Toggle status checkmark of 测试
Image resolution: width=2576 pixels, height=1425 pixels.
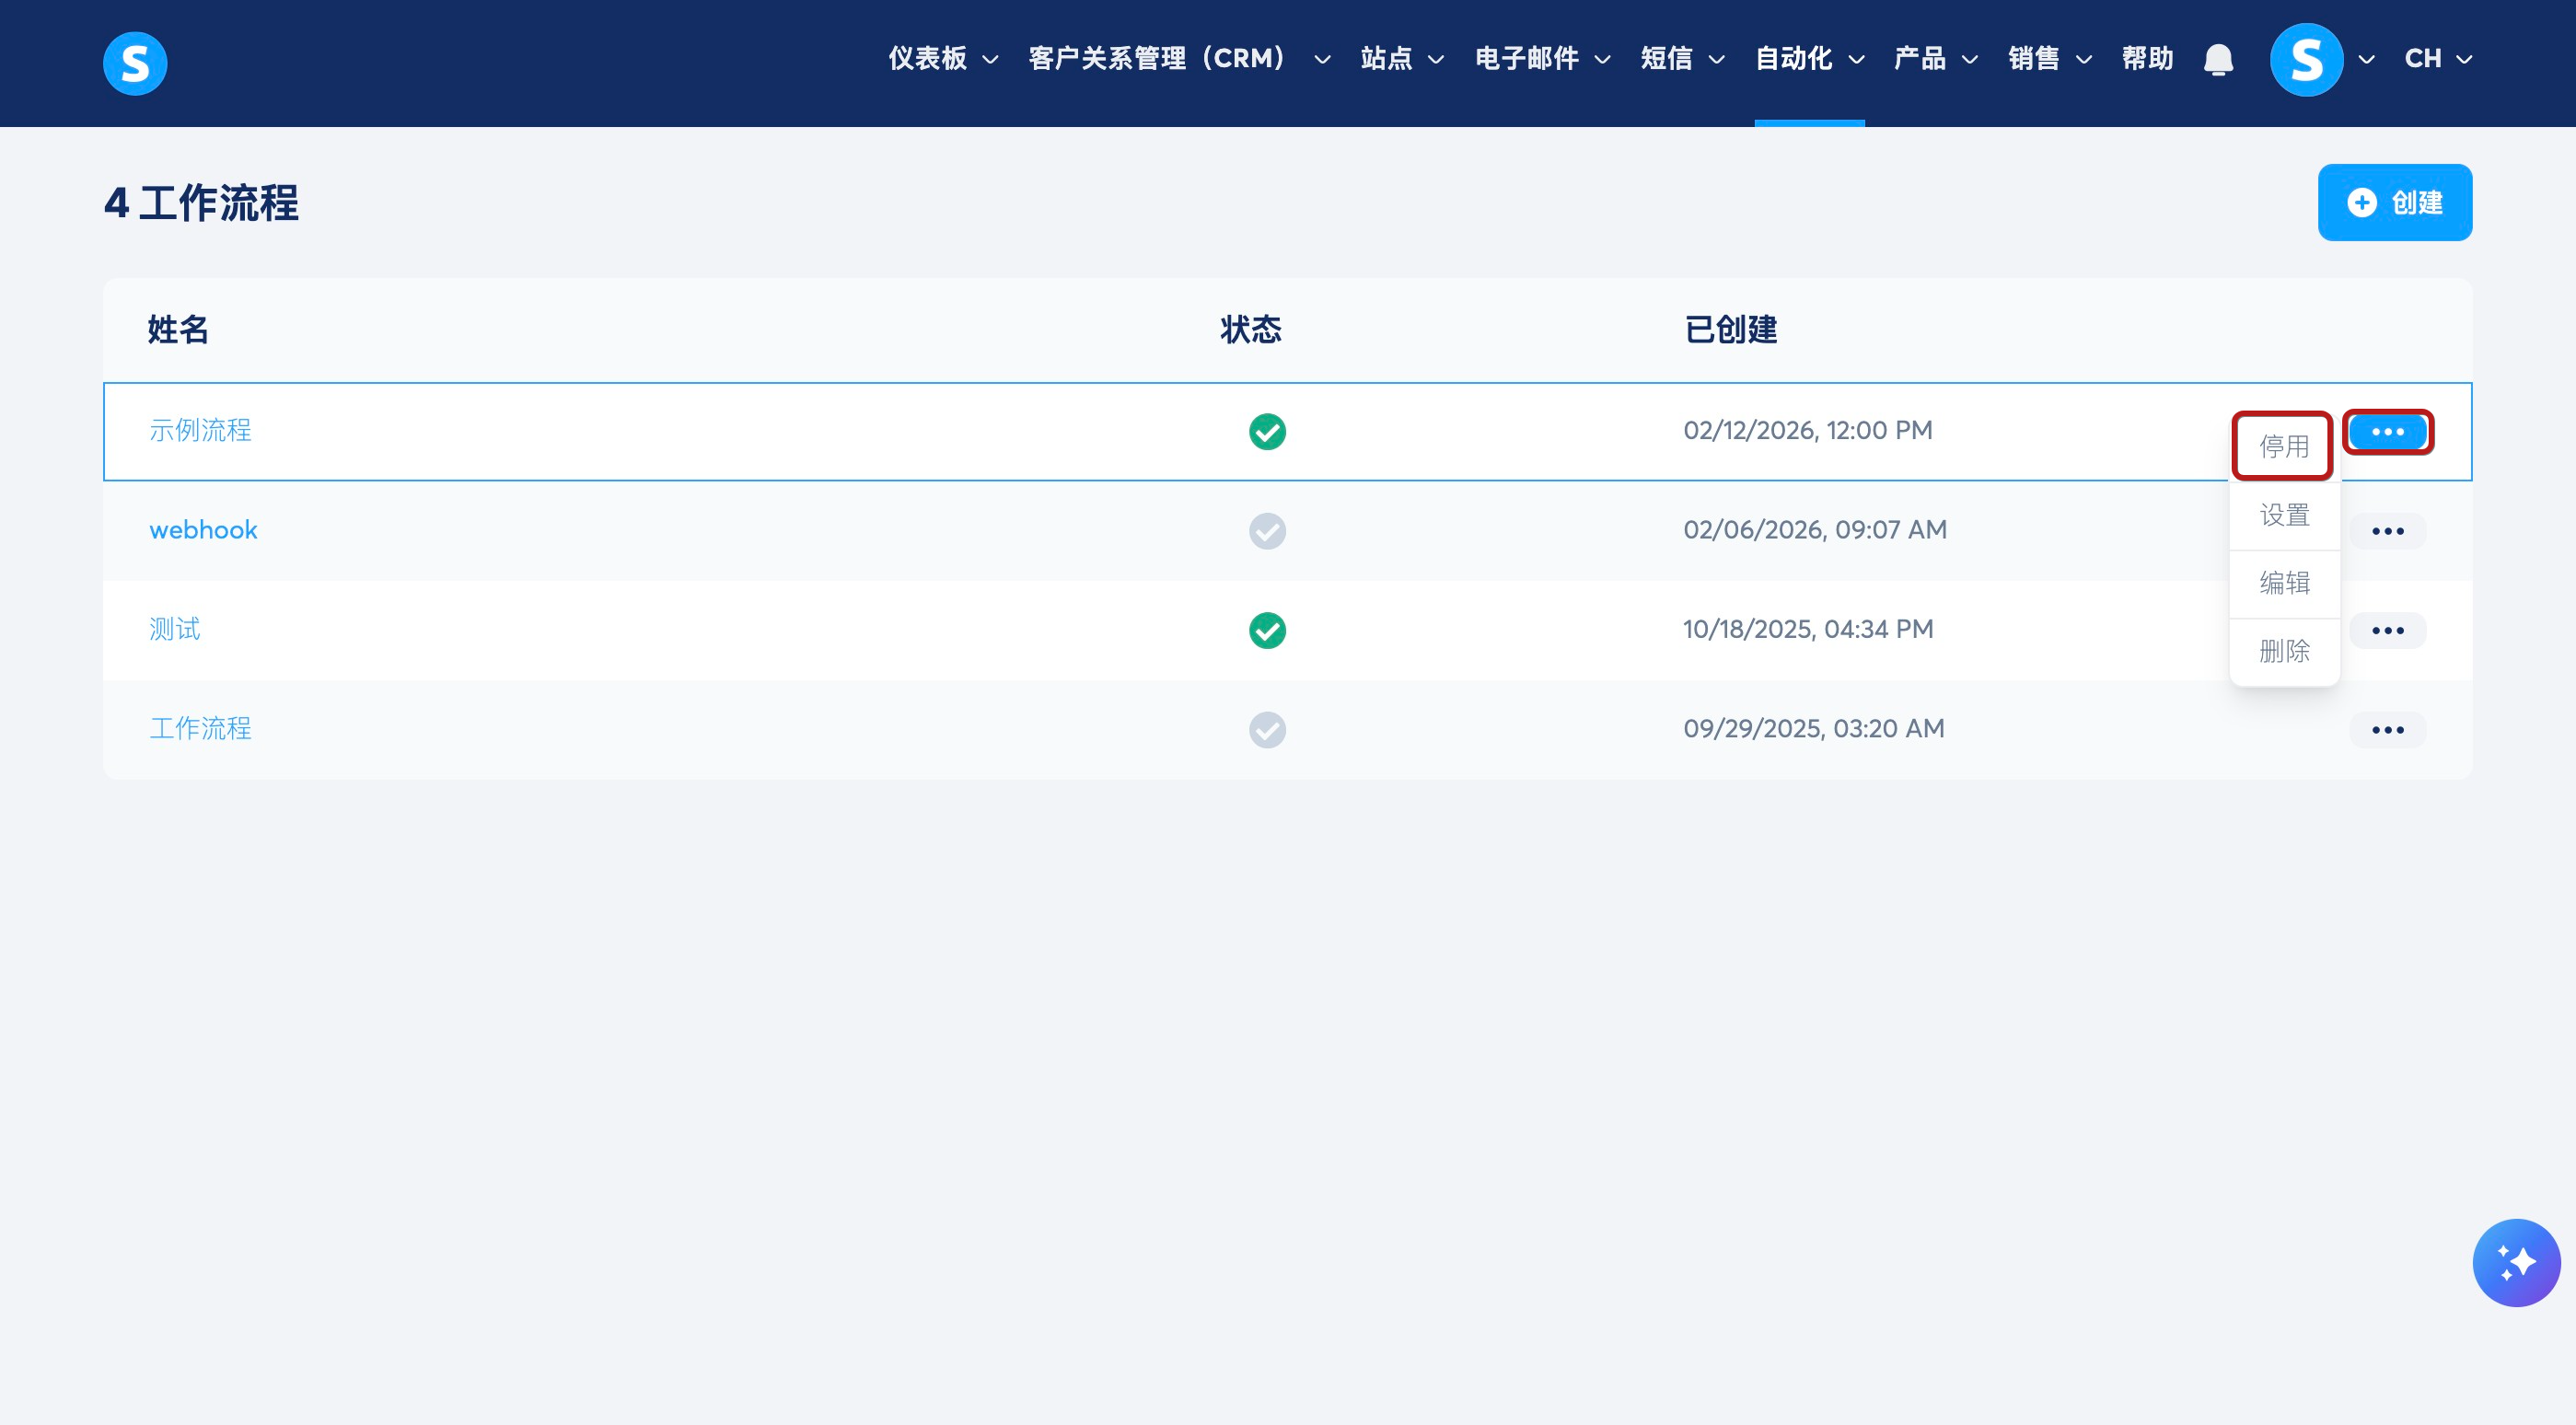tap(1267, 630)
